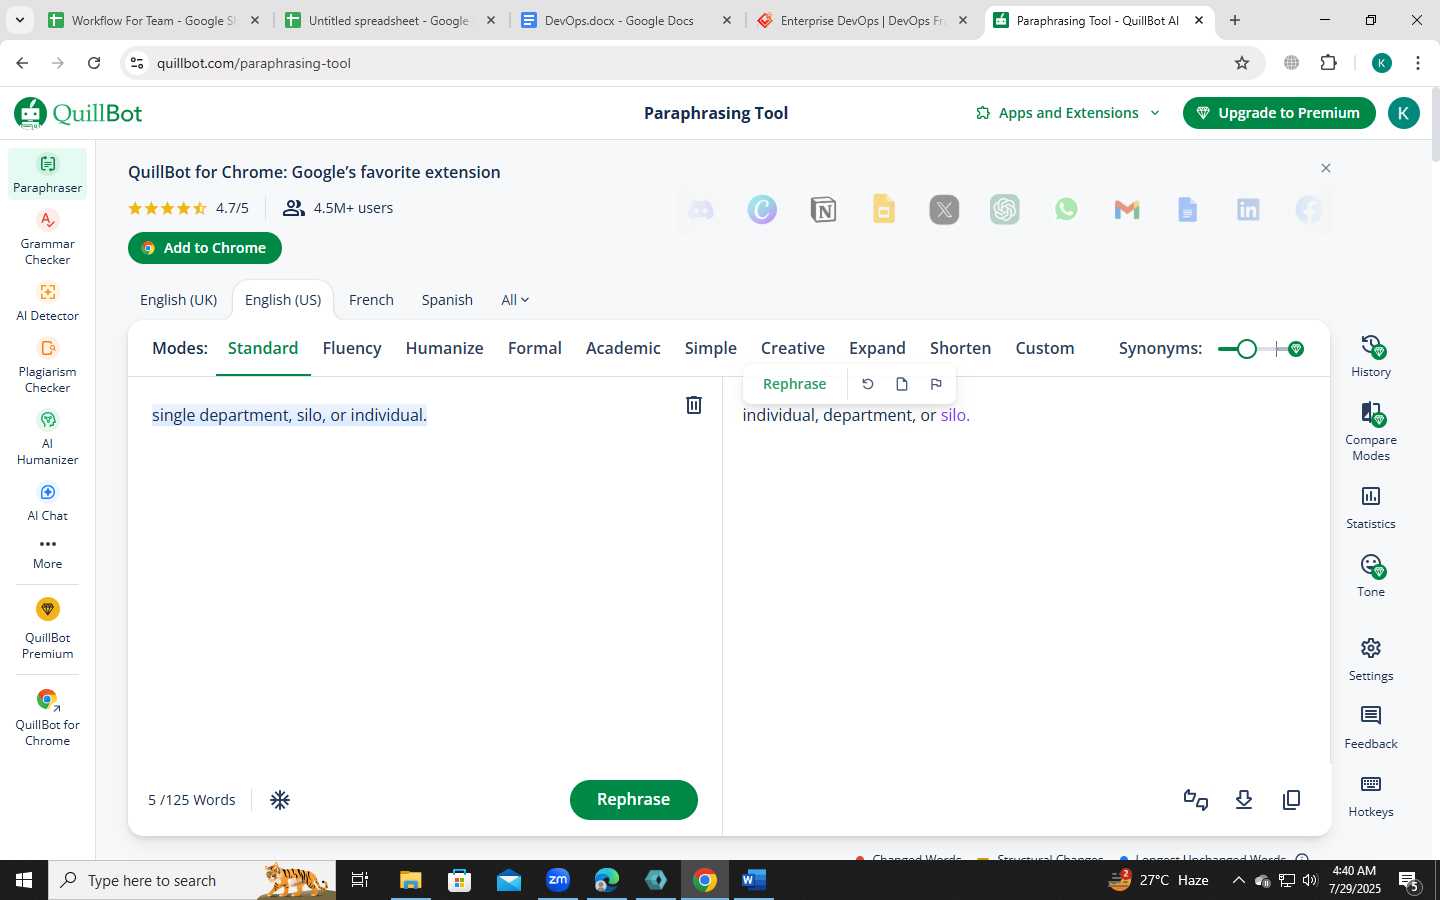Switch to Workflow For Team browser tab
This screenshot has width=1440, height=900.
pyautogui.click(x=154, y=20)
